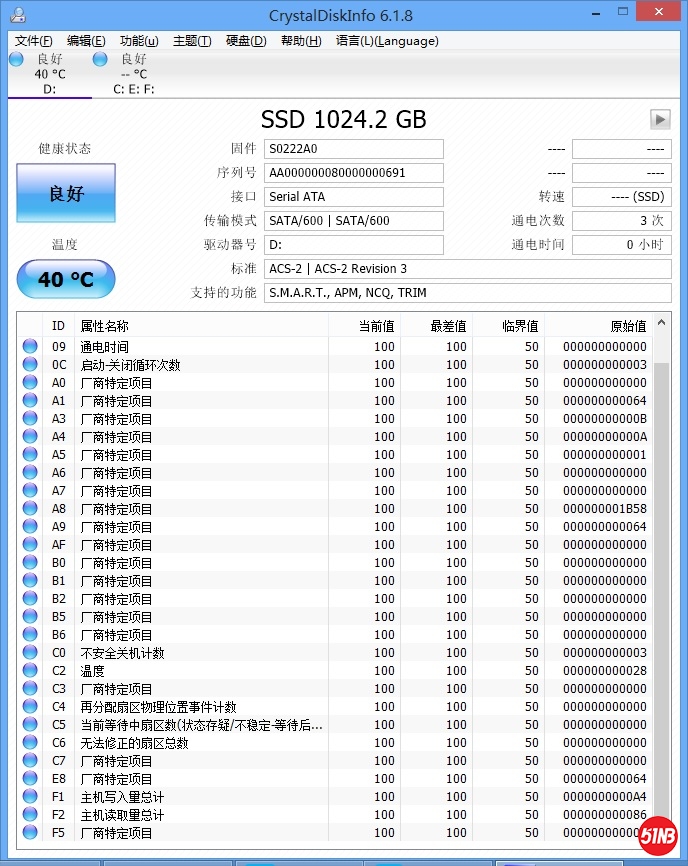Click the supported features field
The image size is (688, 866).
[468, 293]
